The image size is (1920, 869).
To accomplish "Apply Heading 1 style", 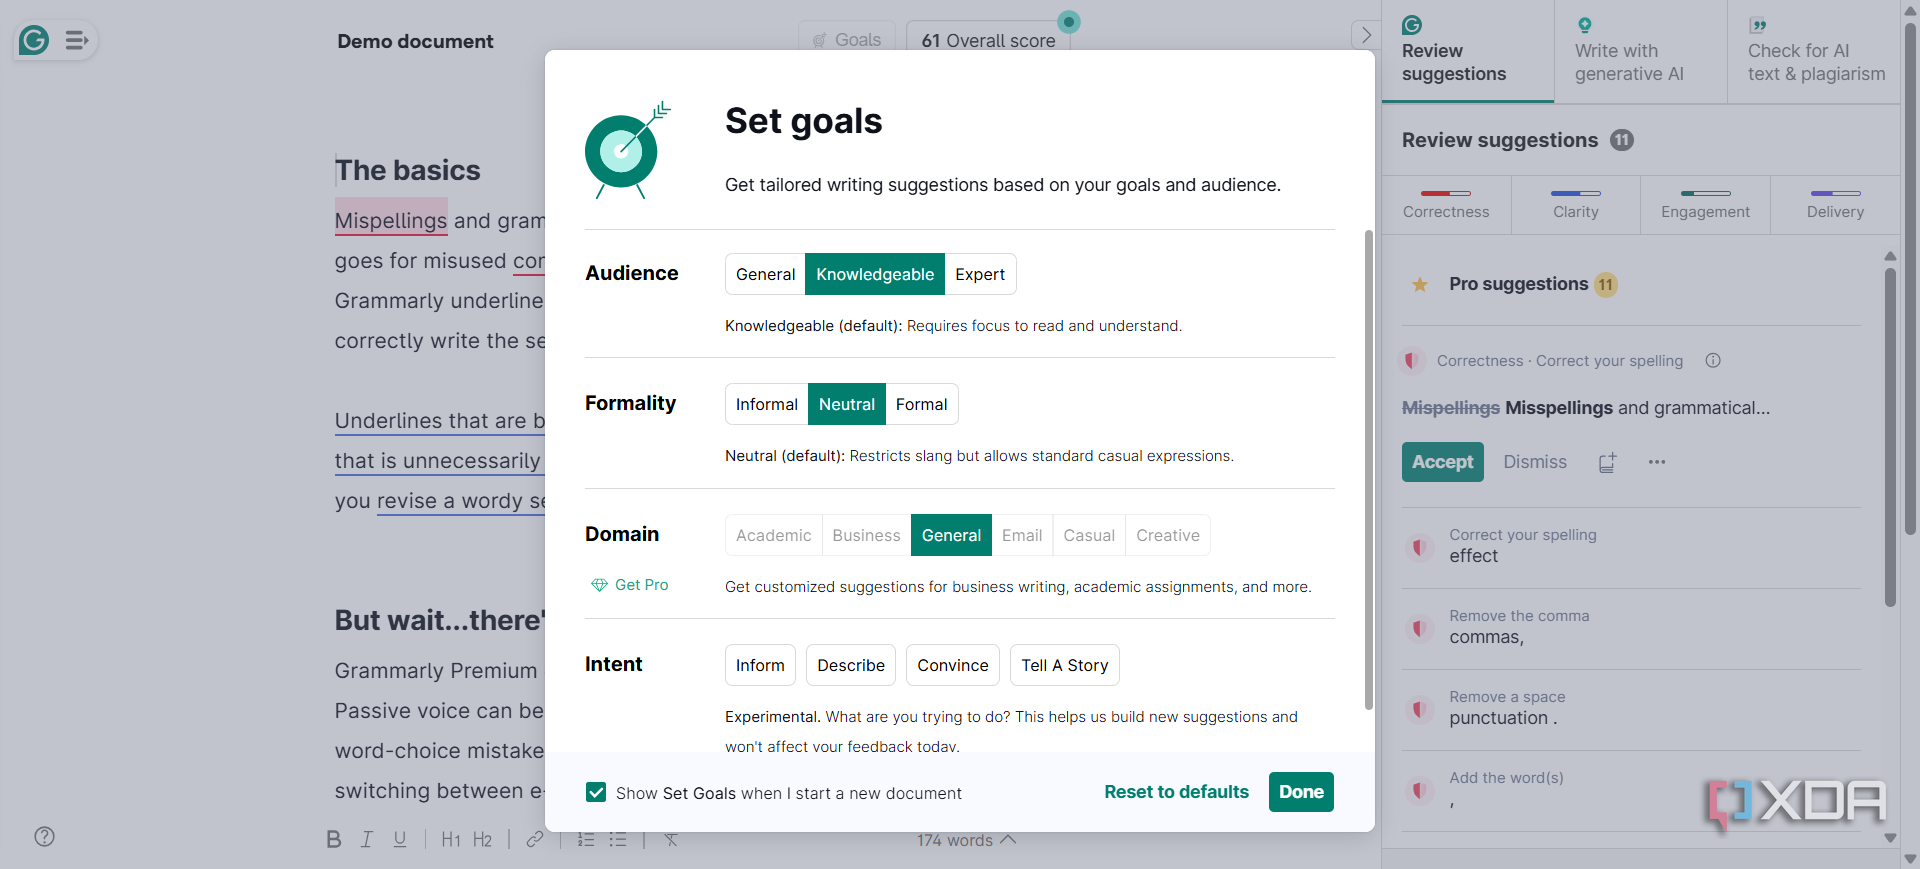I will pos(451,839).
